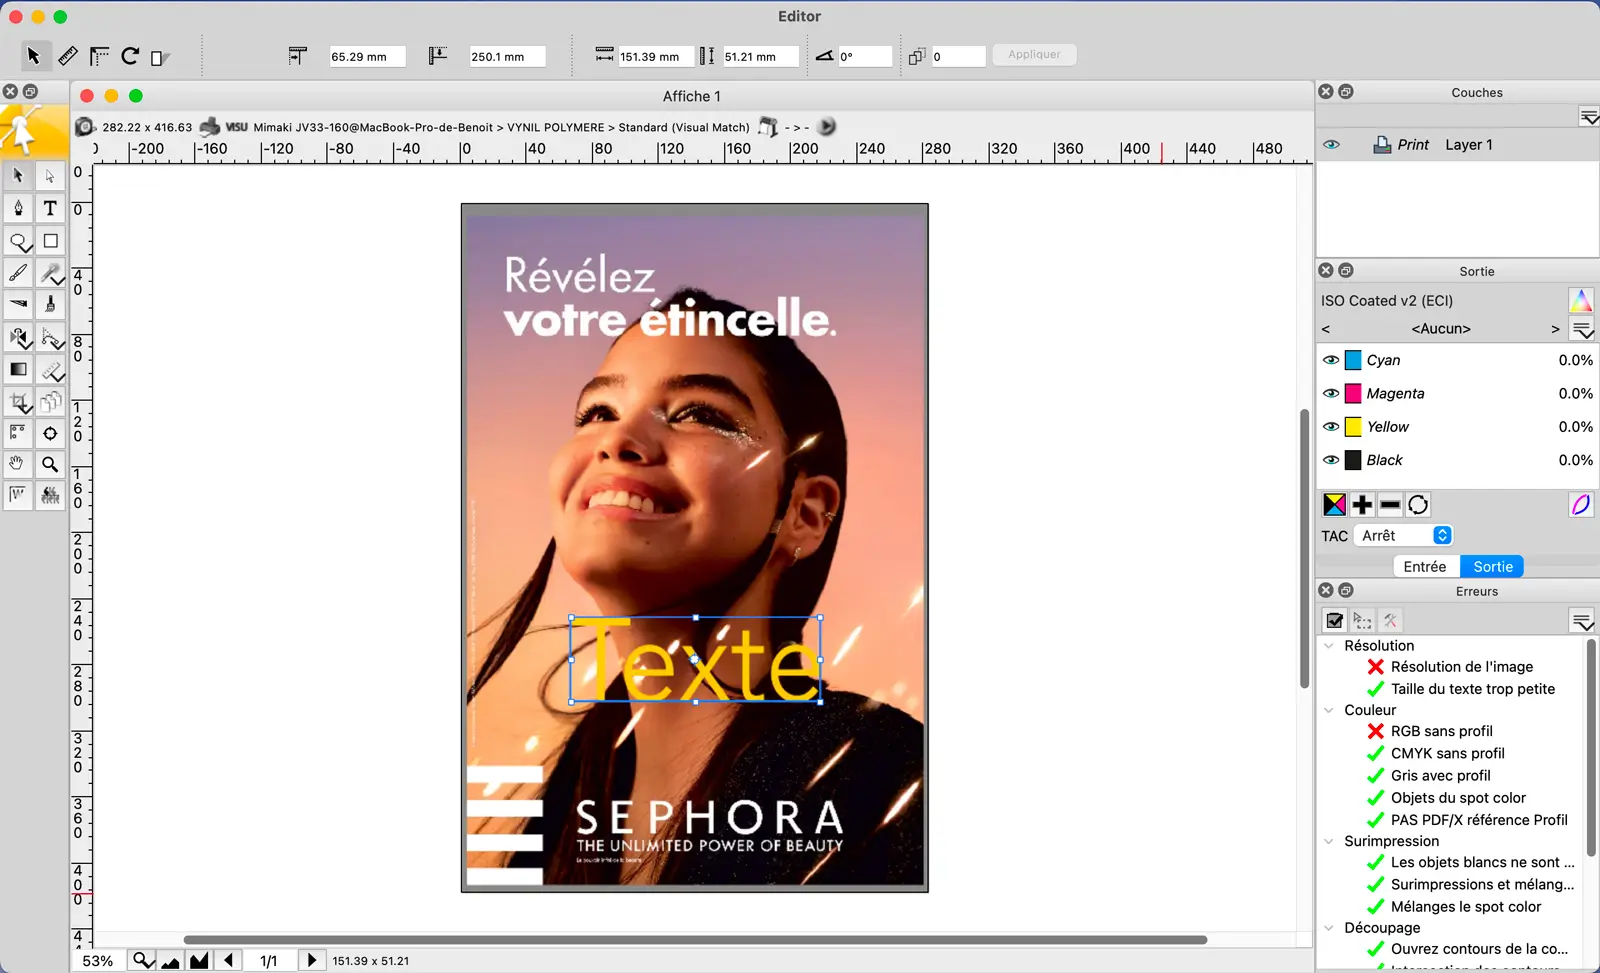Click the round arrow button after media path
Viewport: 1600px width, 973px height.
coord(827,127)
